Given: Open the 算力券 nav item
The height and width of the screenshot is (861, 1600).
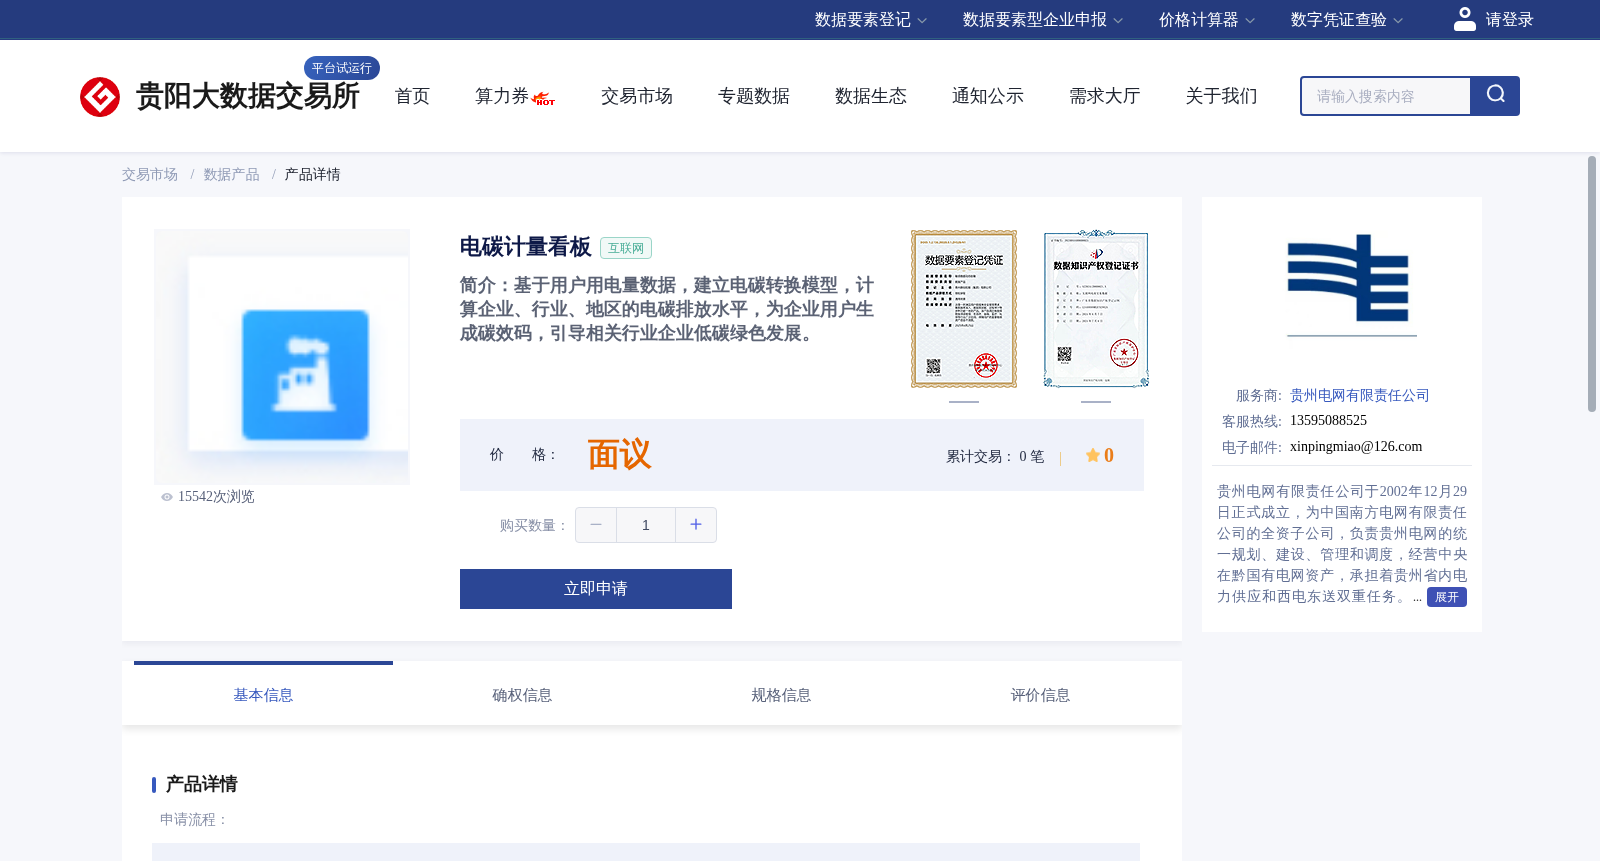Looking at the screenshot, I should tap(502, 96).
